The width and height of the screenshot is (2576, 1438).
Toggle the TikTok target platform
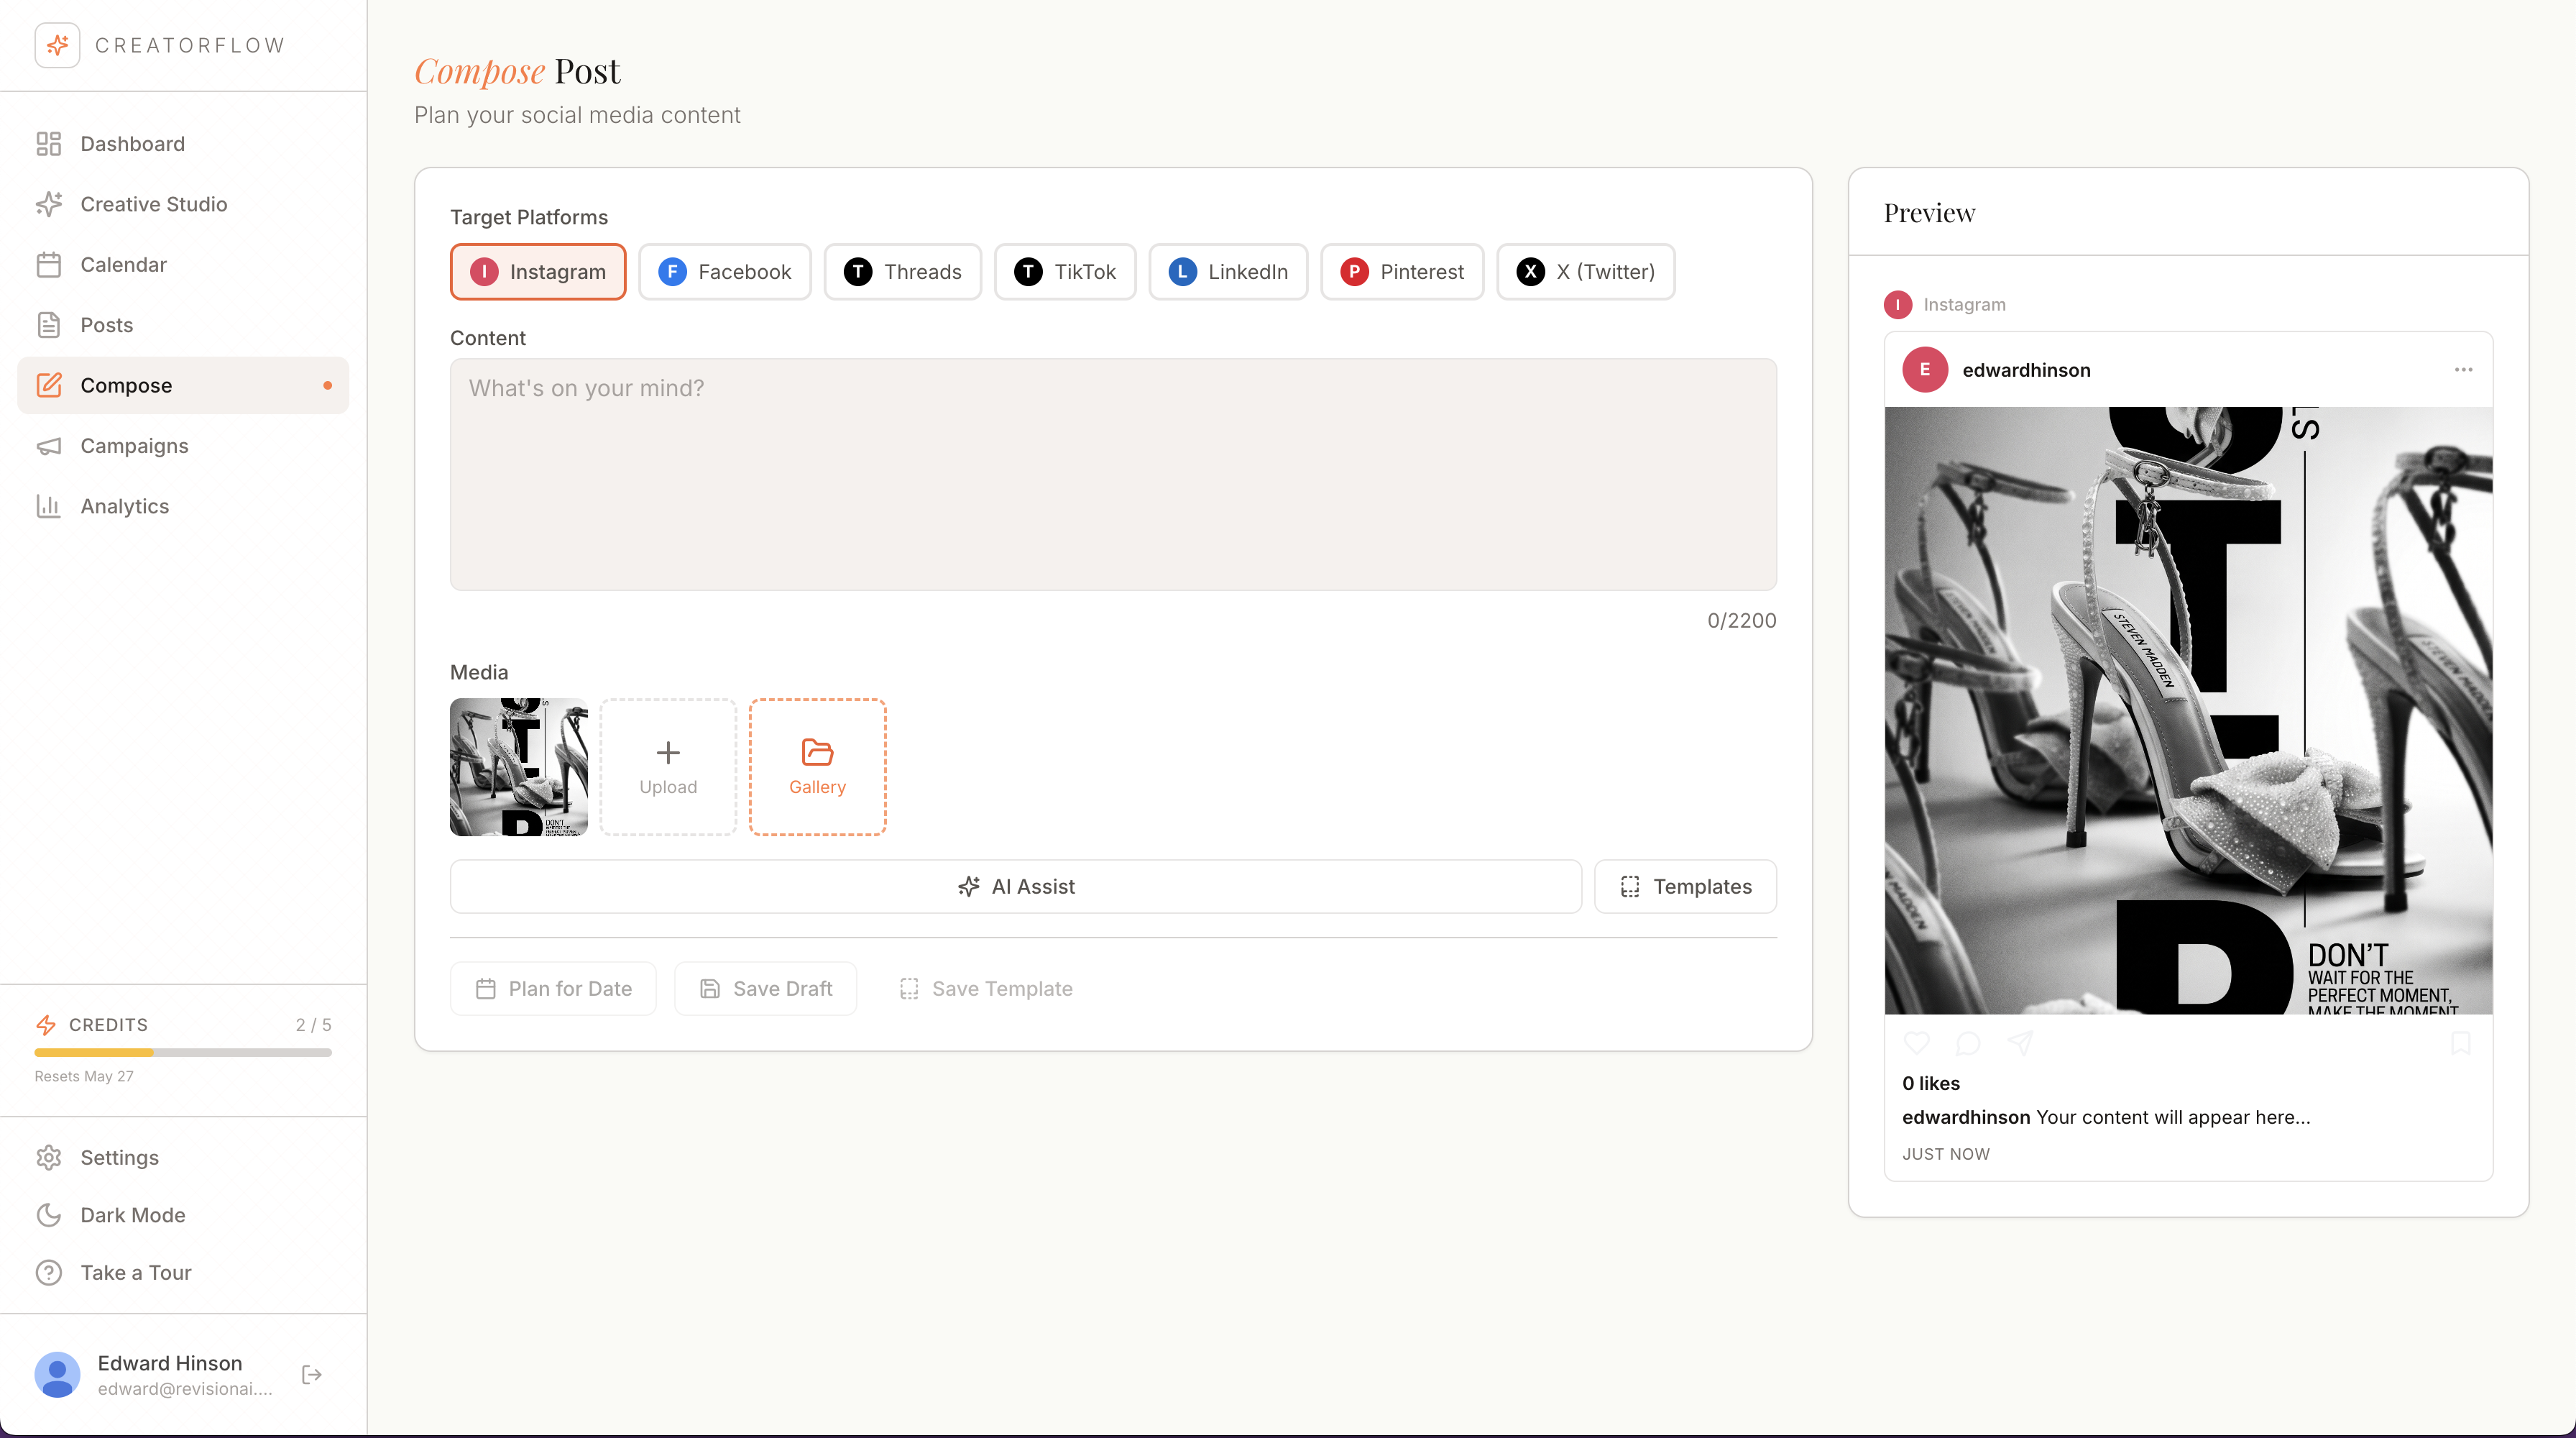(1065, 272)
